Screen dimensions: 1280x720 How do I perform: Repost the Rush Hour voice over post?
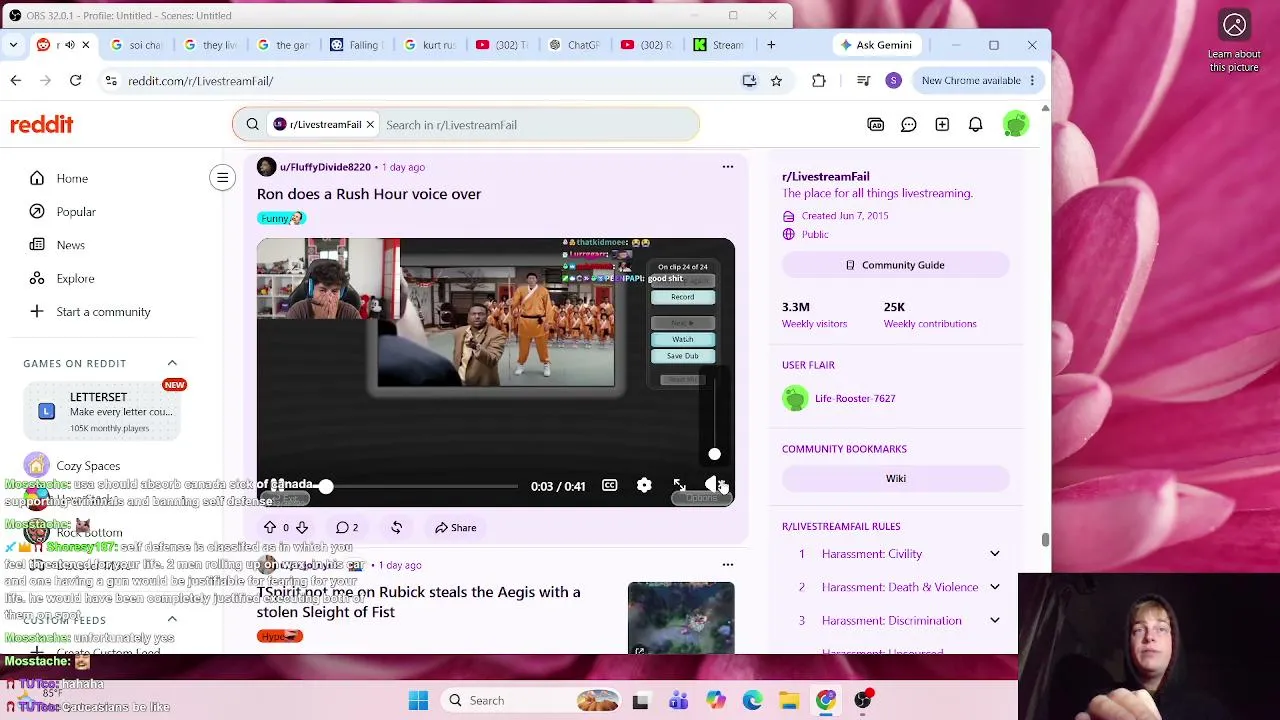(396, 527)
